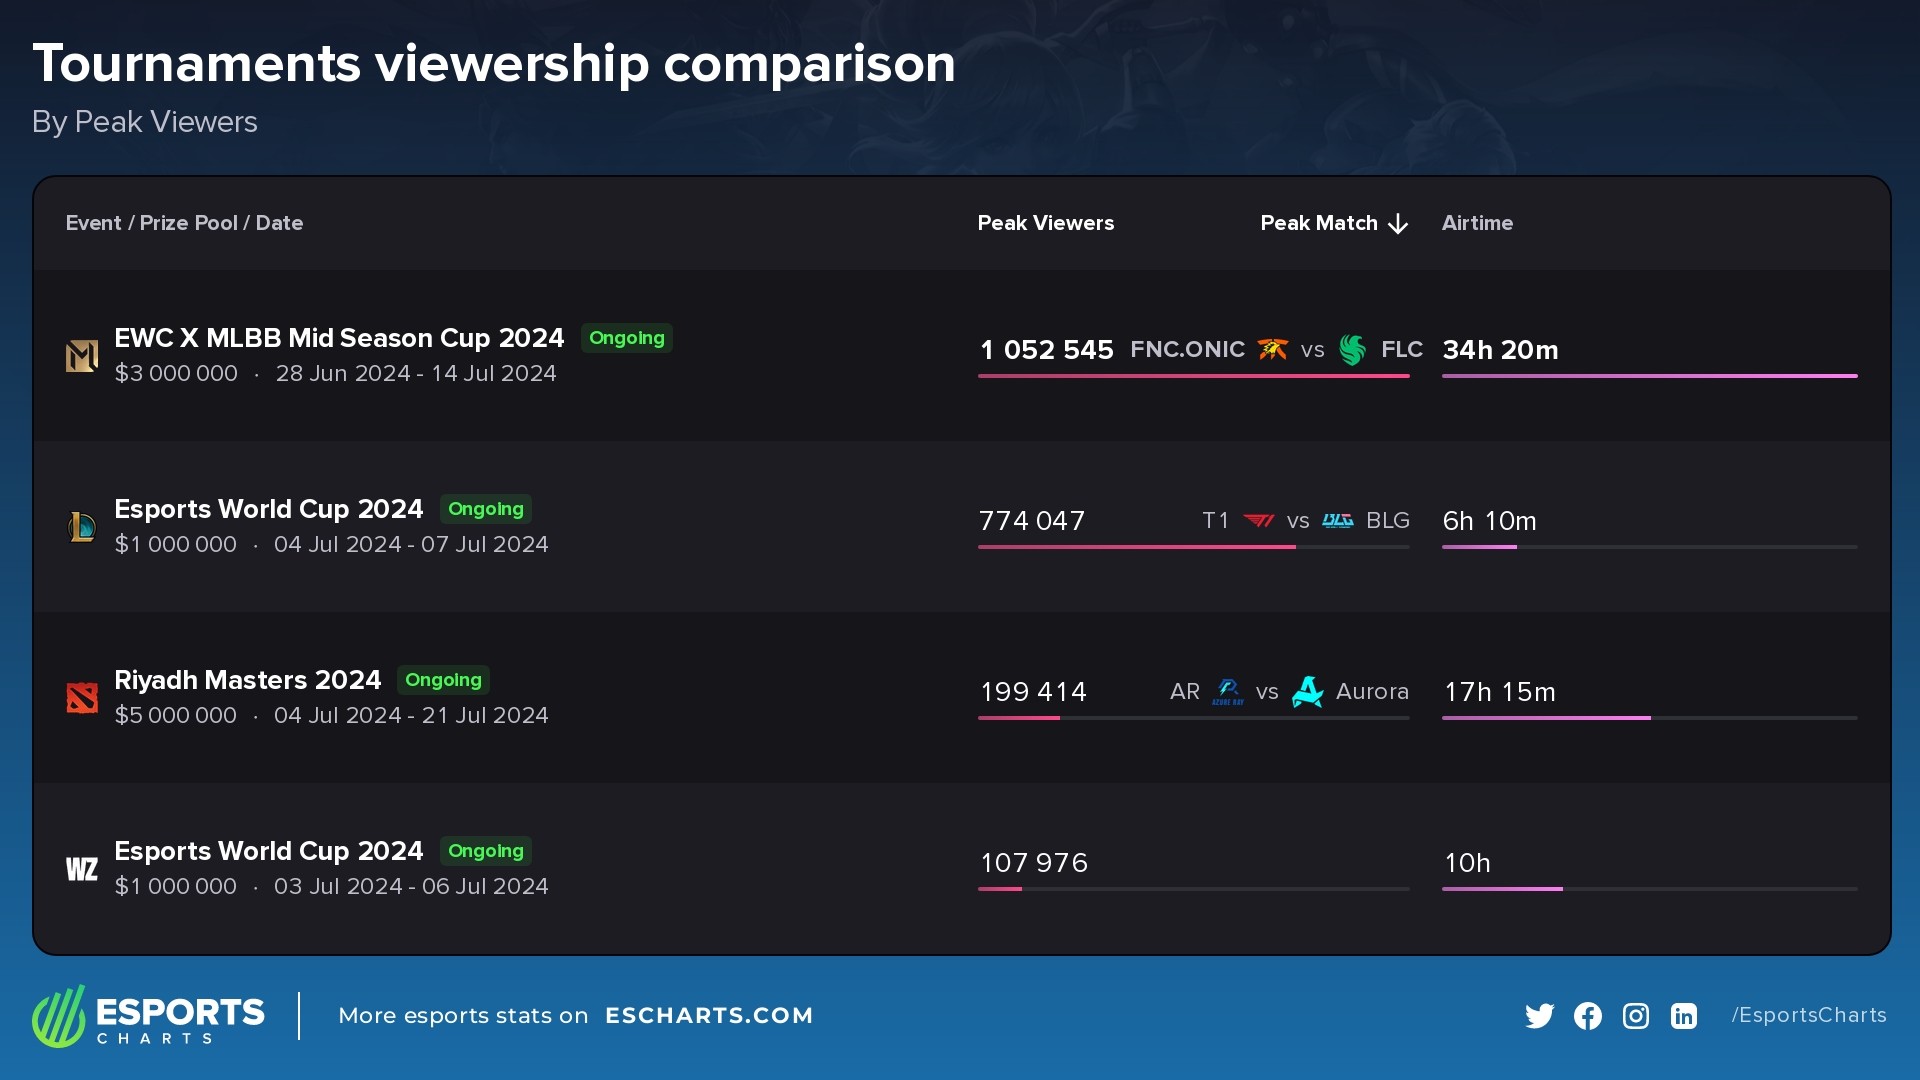Click the 28 Jun 2024 - 14 Jul 2024 date
The width and height of the screenshot is (1920, 1080).
416,373
